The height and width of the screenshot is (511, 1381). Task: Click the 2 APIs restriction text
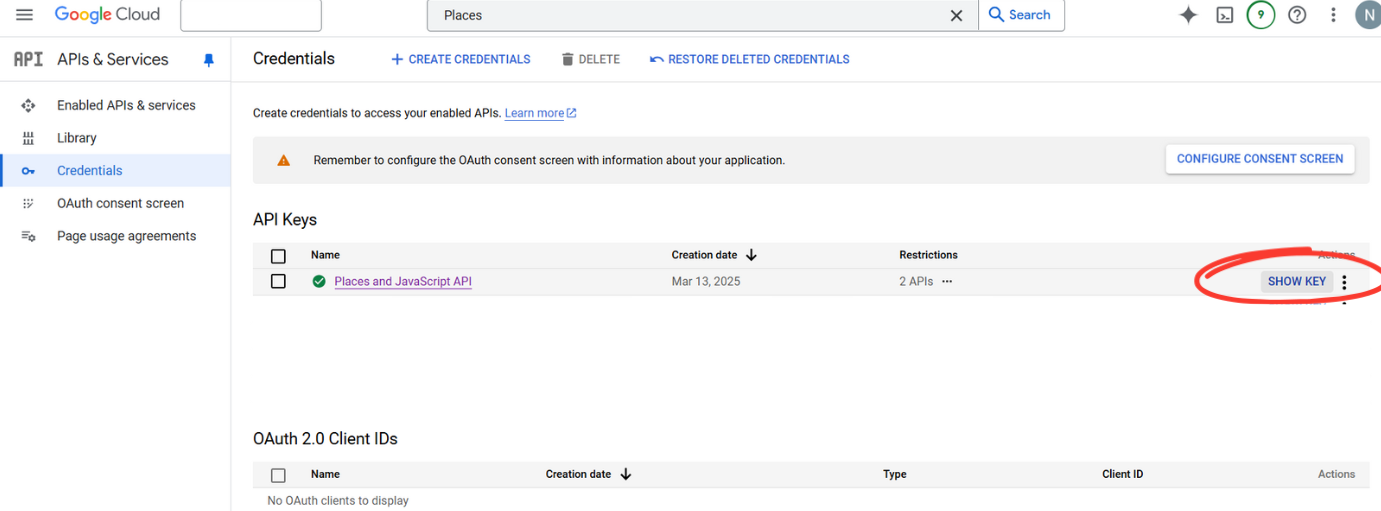point(916,282)
